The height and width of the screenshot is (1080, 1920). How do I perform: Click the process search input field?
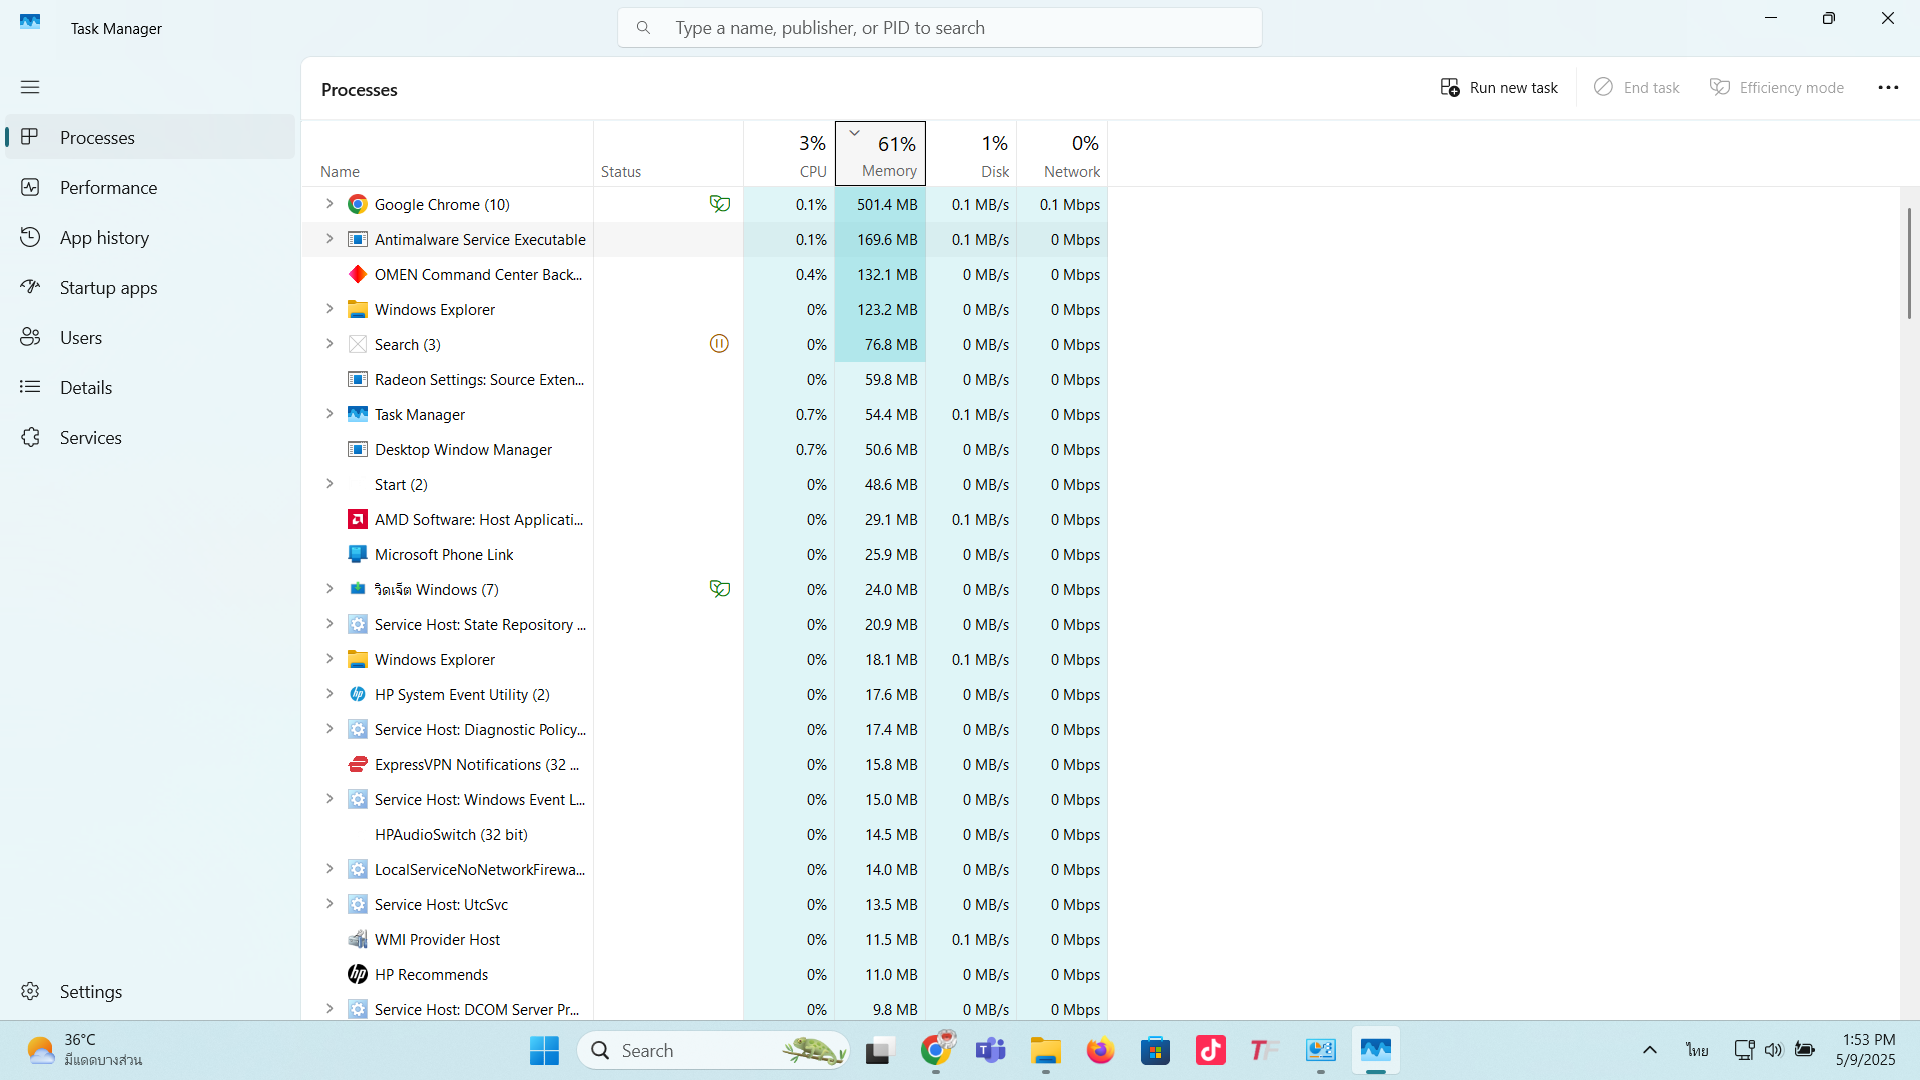tap(940, 28)
